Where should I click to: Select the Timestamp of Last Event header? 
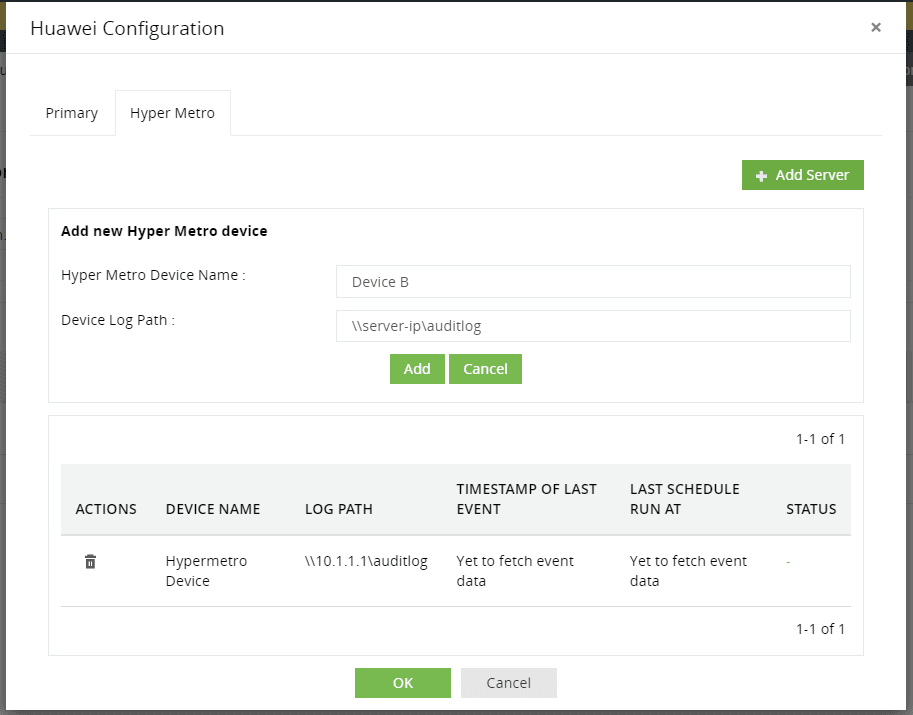tap(526, 499)
